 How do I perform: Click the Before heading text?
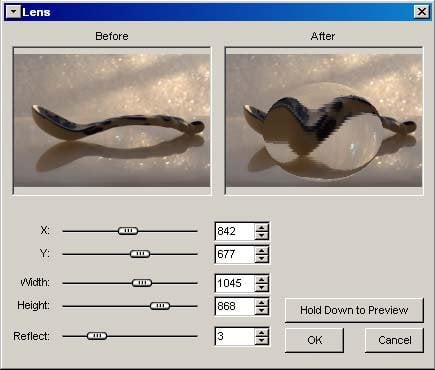[x=112, y=36]
